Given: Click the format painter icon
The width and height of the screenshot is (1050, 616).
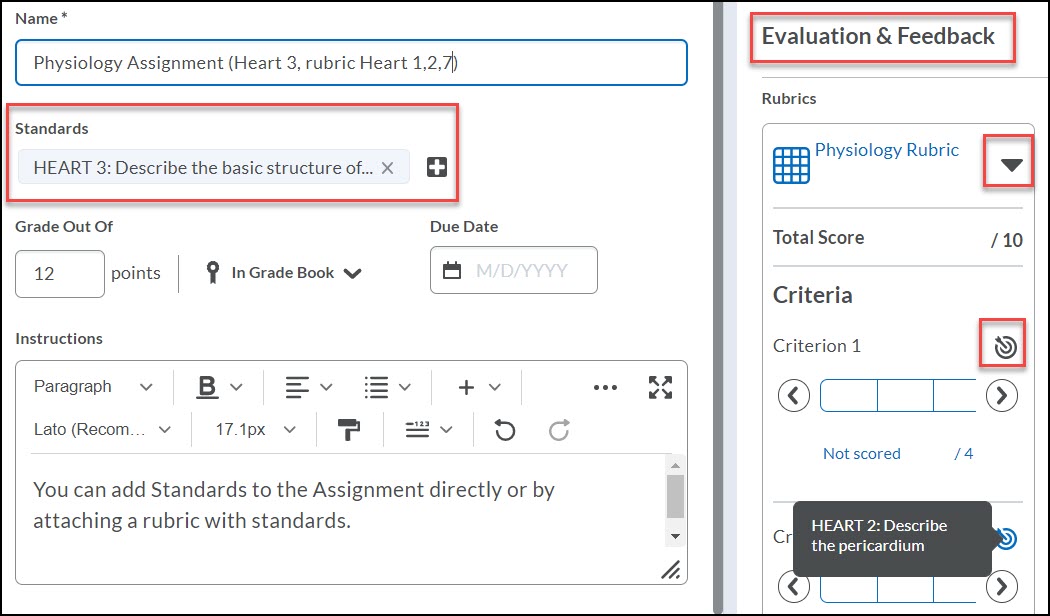Looking at the screenshot, I should coord(348,429).
